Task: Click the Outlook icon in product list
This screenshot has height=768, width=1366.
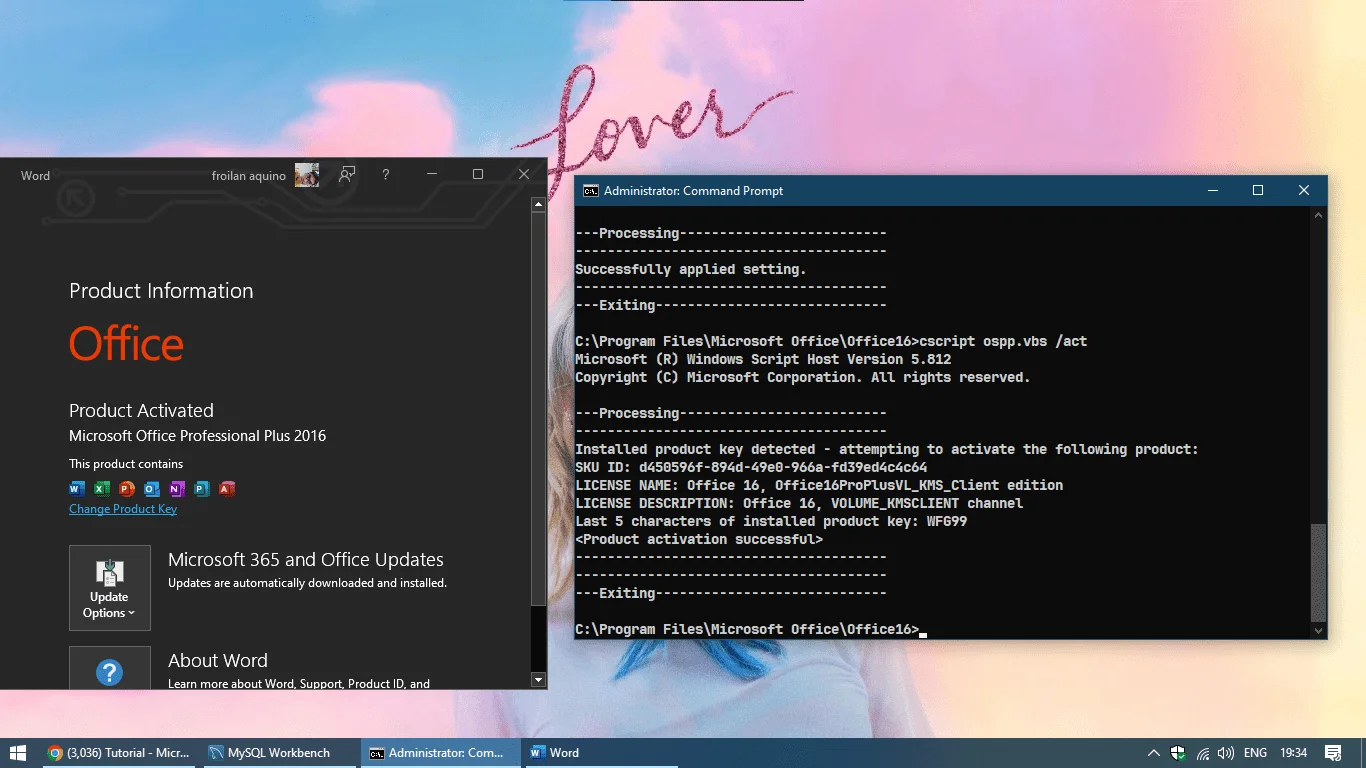Action: click(152, 489)
